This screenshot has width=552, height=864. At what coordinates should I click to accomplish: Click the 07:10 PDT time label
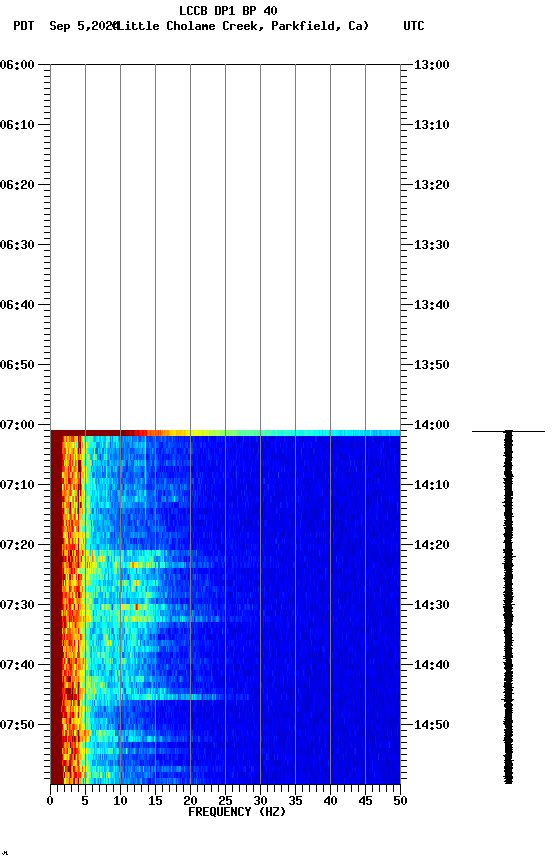tap(17, 485)
